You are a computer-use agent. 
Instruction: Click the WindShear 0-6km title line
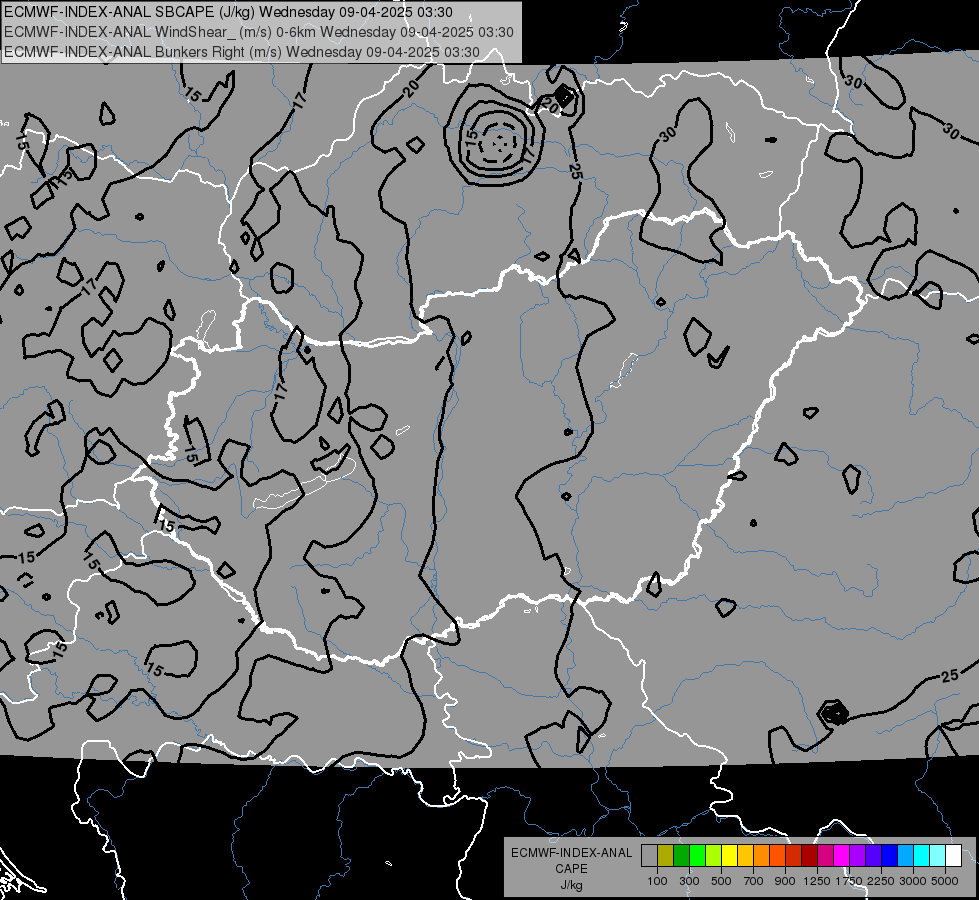coord(258,32)
